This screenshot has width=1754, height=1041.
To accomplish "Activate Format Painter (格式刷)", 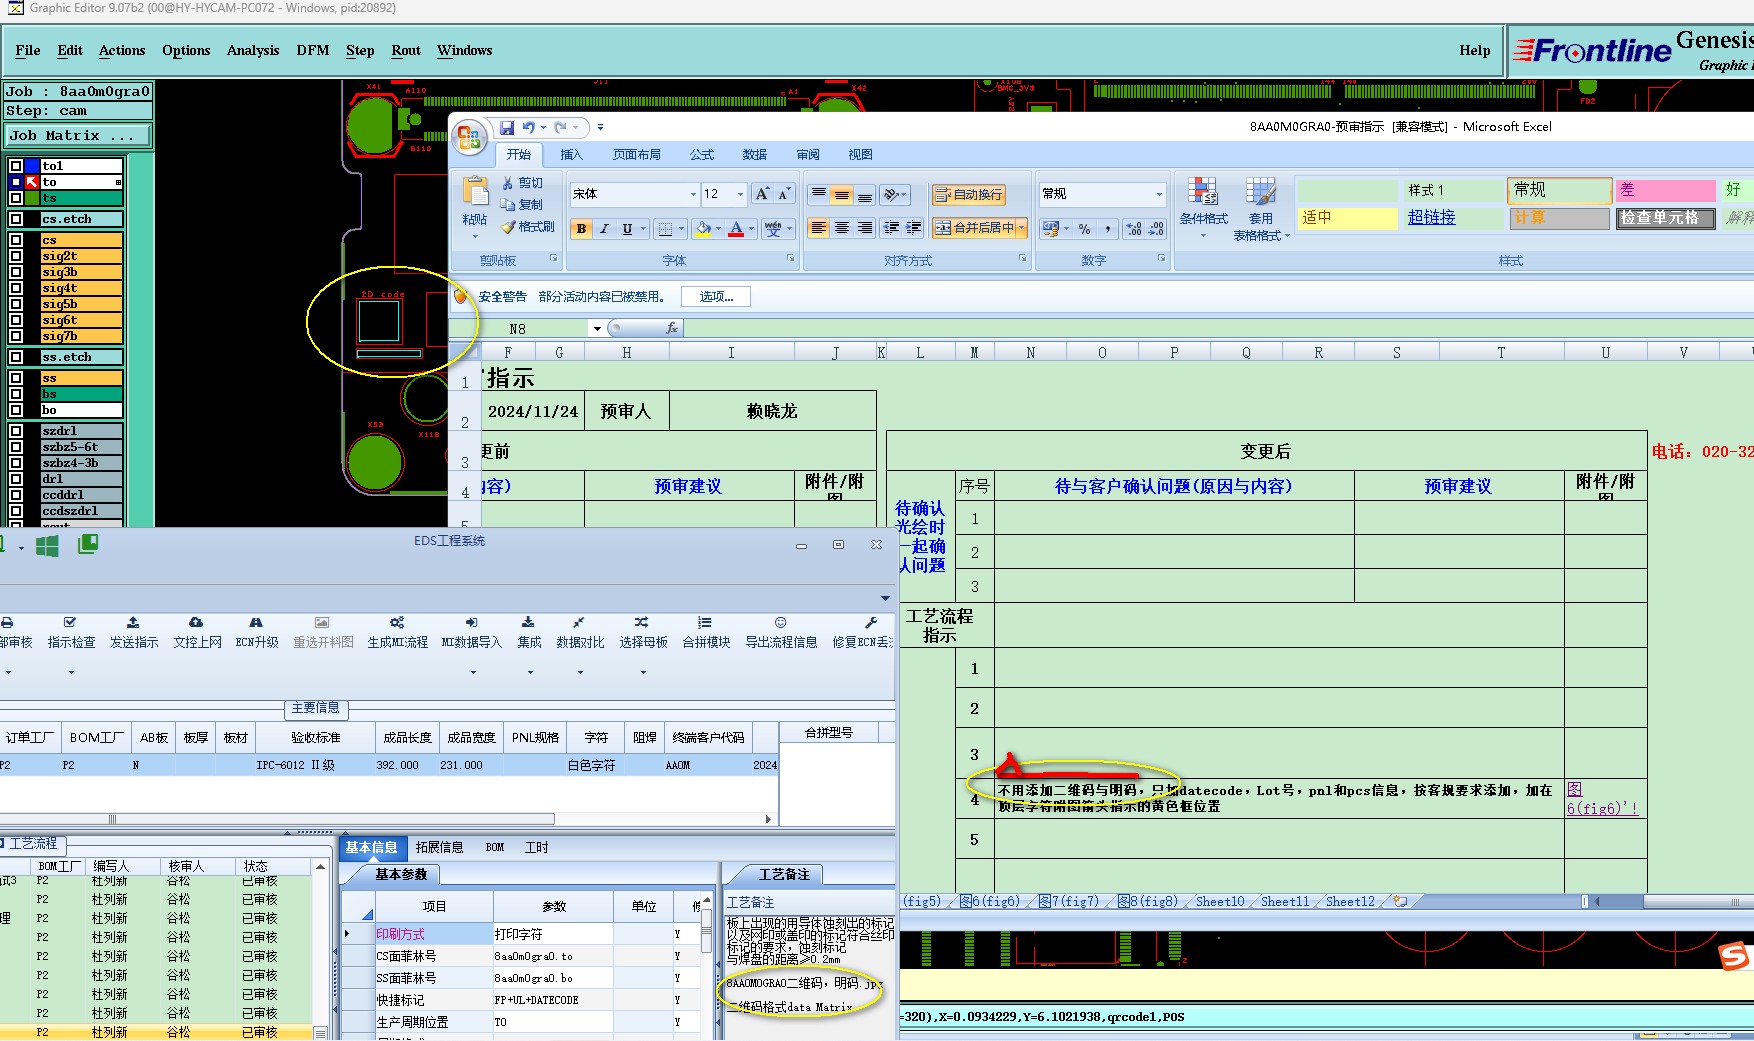I will [x=528, y=227].
